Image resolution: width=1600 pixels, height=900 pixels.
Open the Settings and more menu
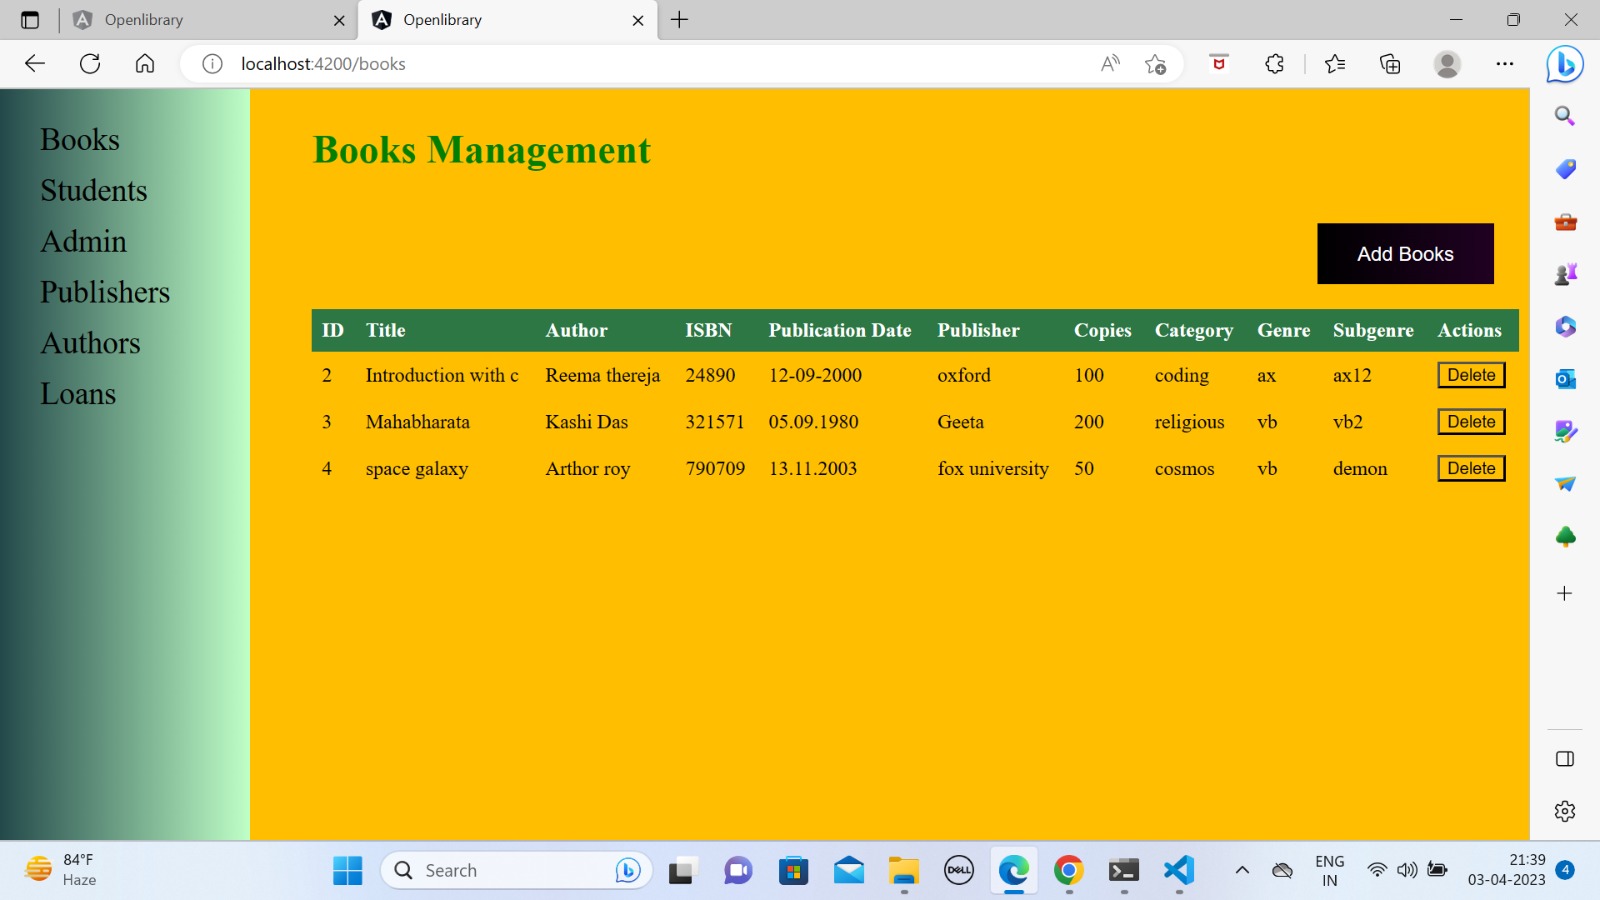(x=1505, y=63)
